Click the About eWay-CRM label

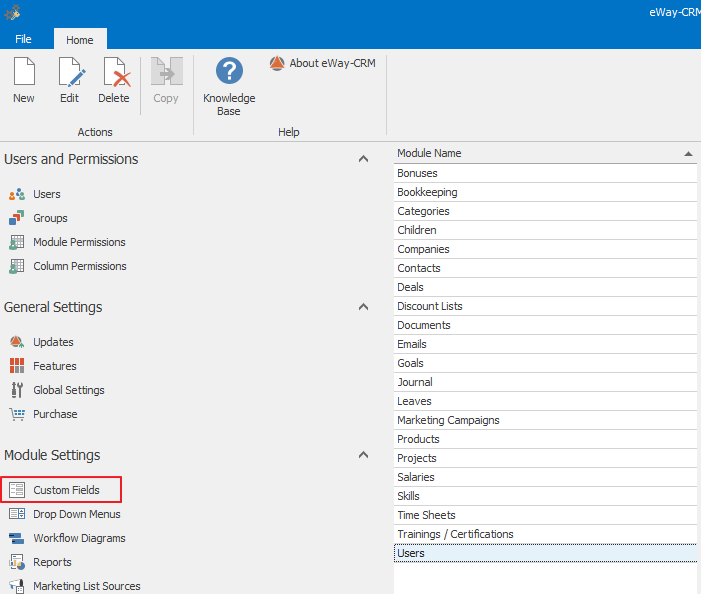[x=333, y=63]
